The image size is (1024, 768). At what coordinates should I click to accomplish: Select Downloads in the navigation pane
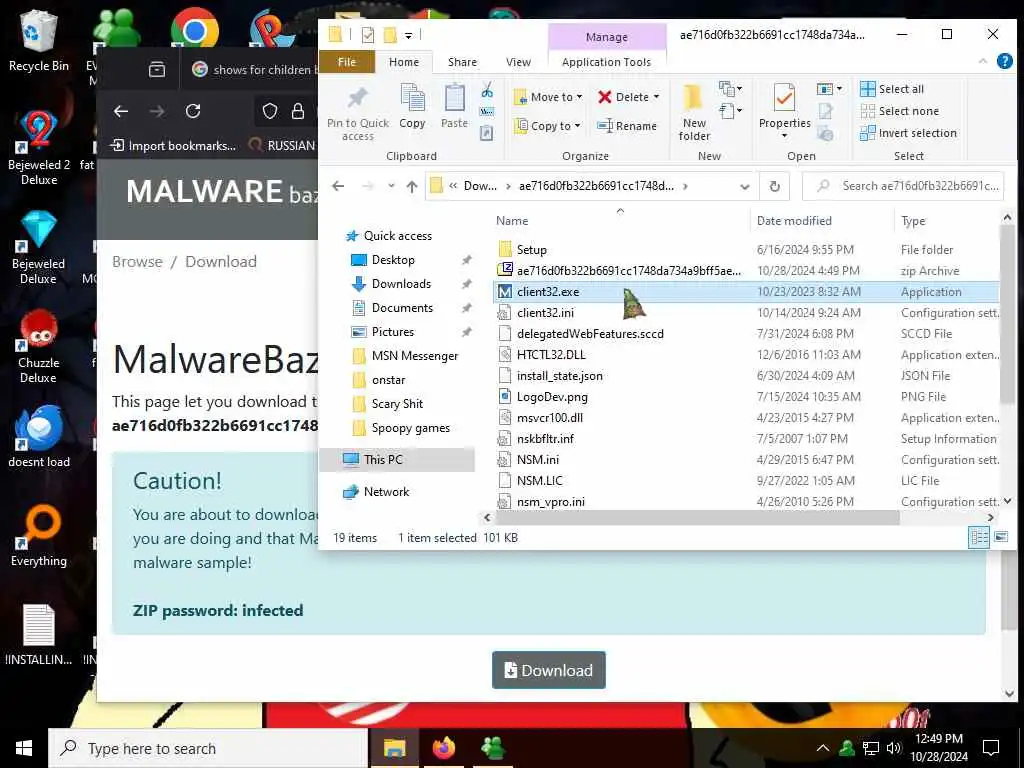401,284
